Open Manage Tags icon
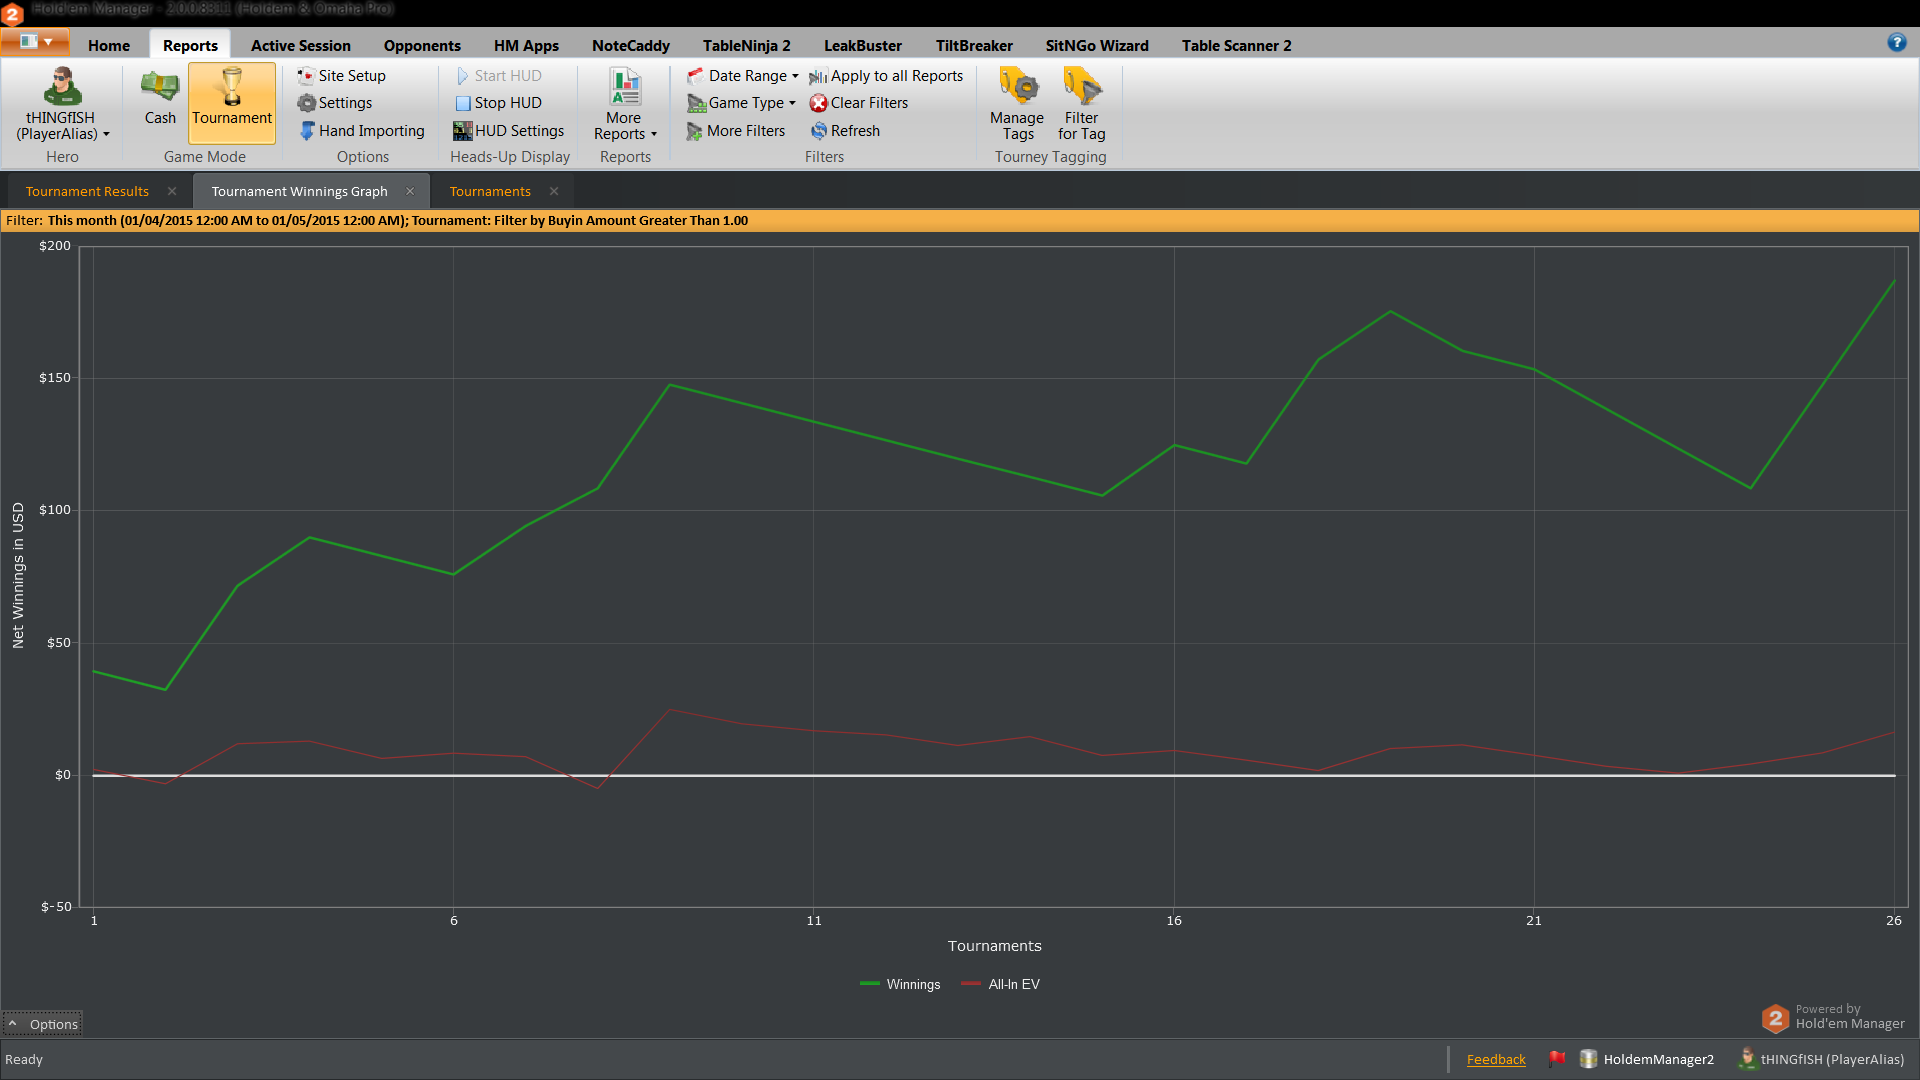The width and height of the screenshot is (1920, 1080). pyautogui.click(x=1018, y=87)
